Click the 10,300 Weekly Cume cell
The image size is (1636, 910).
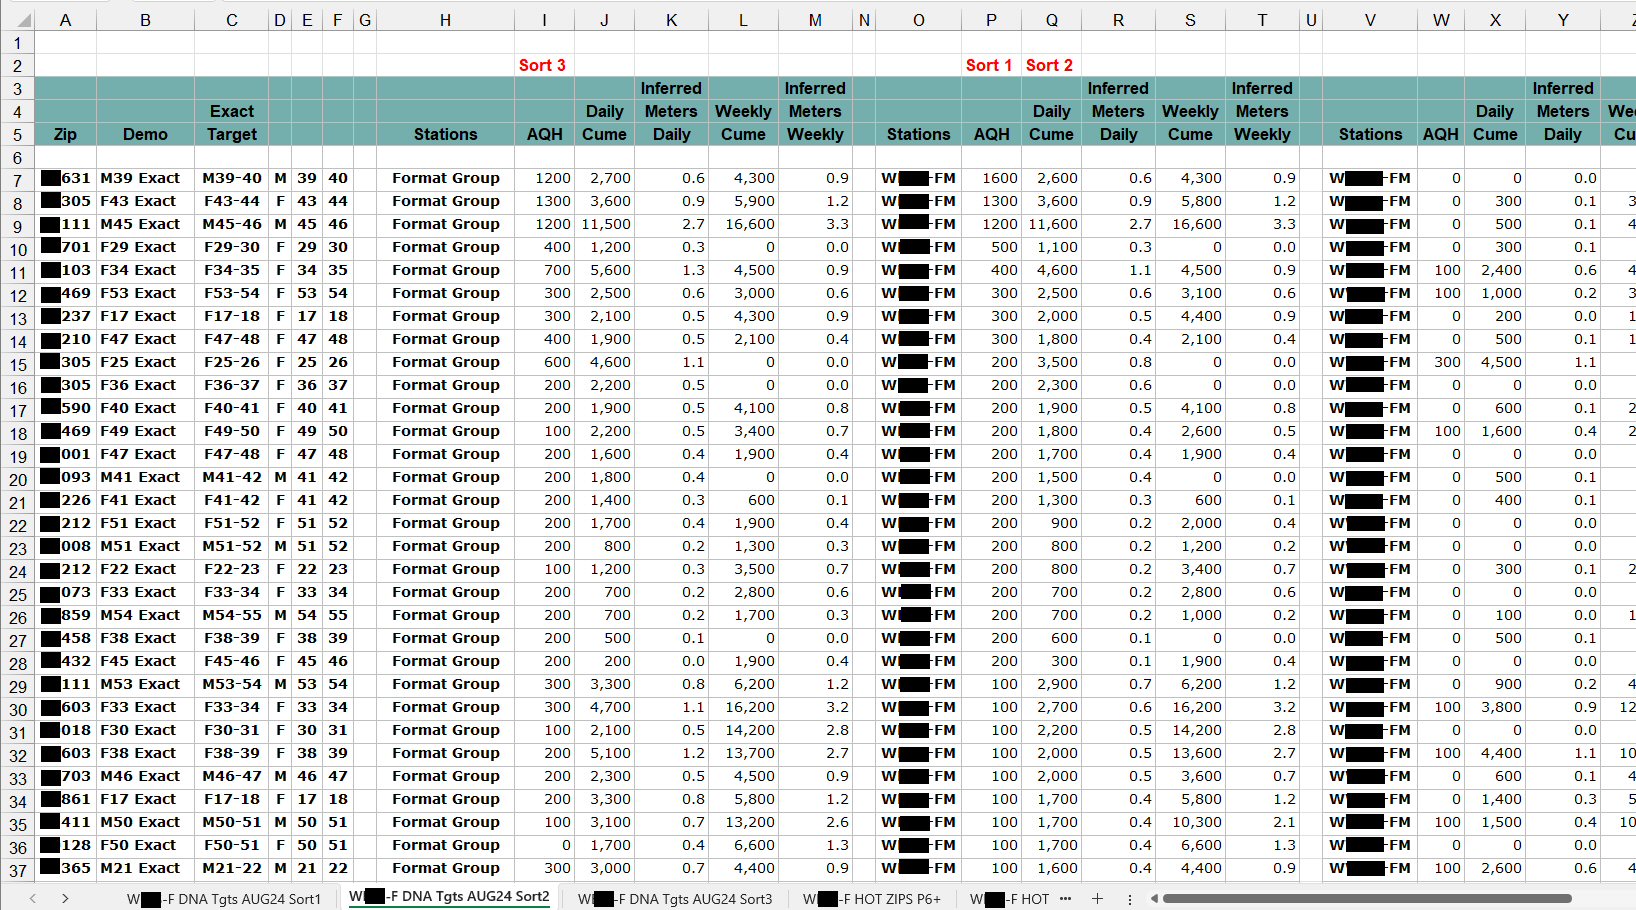(1190, 822)
